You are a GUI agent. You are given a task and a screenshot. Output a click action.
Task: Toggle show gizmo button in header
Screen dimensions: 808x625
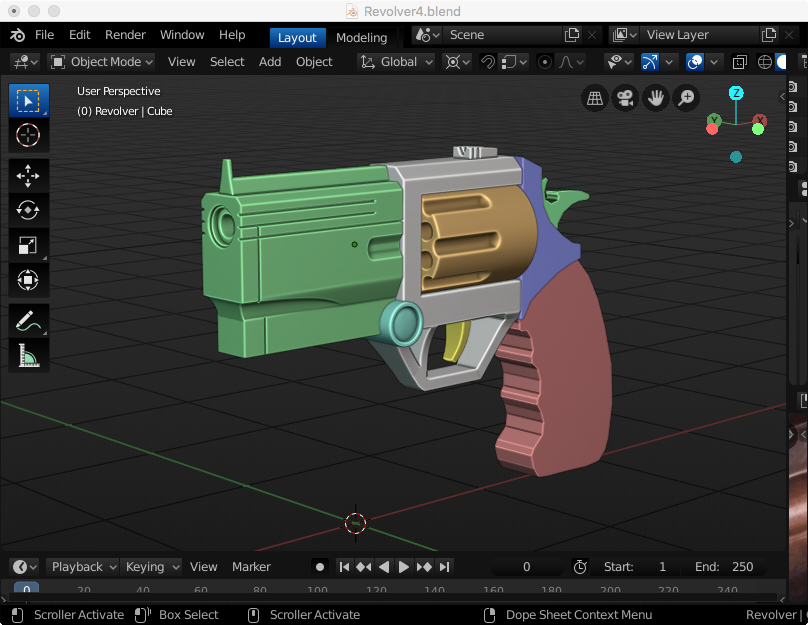click(650, 62)
